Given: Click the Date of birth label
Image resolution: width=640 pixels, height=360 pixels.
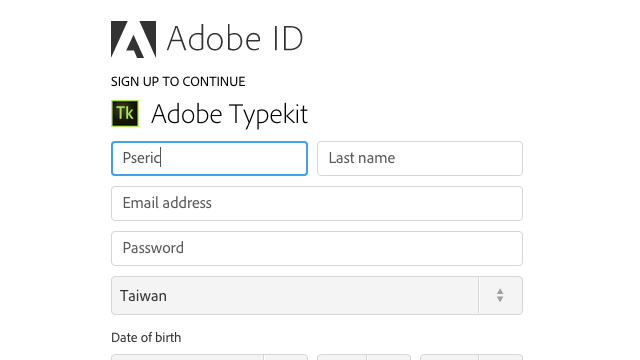Looking at the screenshot, I should pyautogui.click(x=146, y=338).
